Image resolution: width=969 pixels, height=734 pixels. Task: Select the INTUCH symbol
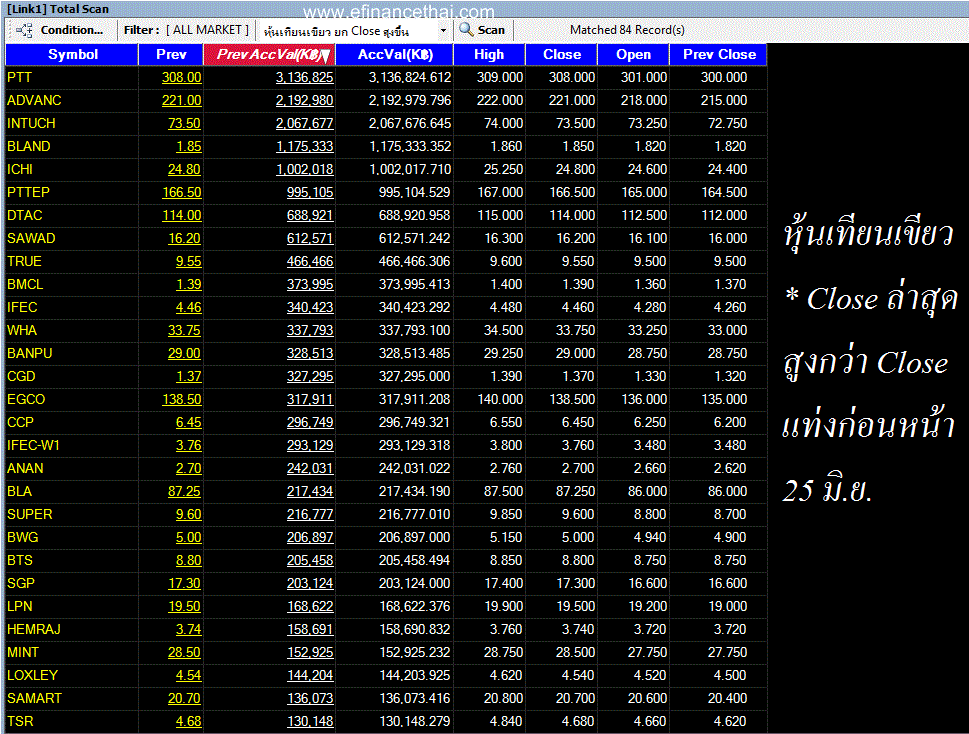point(31,123)
